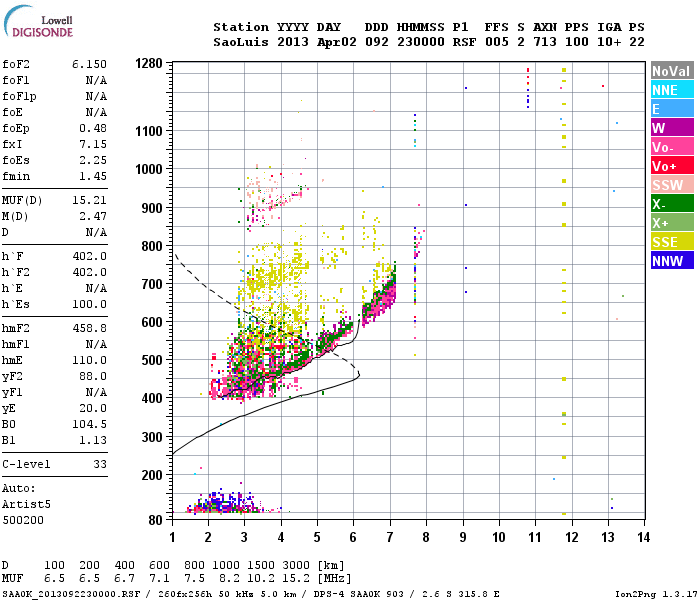Click the RSF program value
Image resolution: width=700 pixels, height=600 pixels.
[464, 42]
